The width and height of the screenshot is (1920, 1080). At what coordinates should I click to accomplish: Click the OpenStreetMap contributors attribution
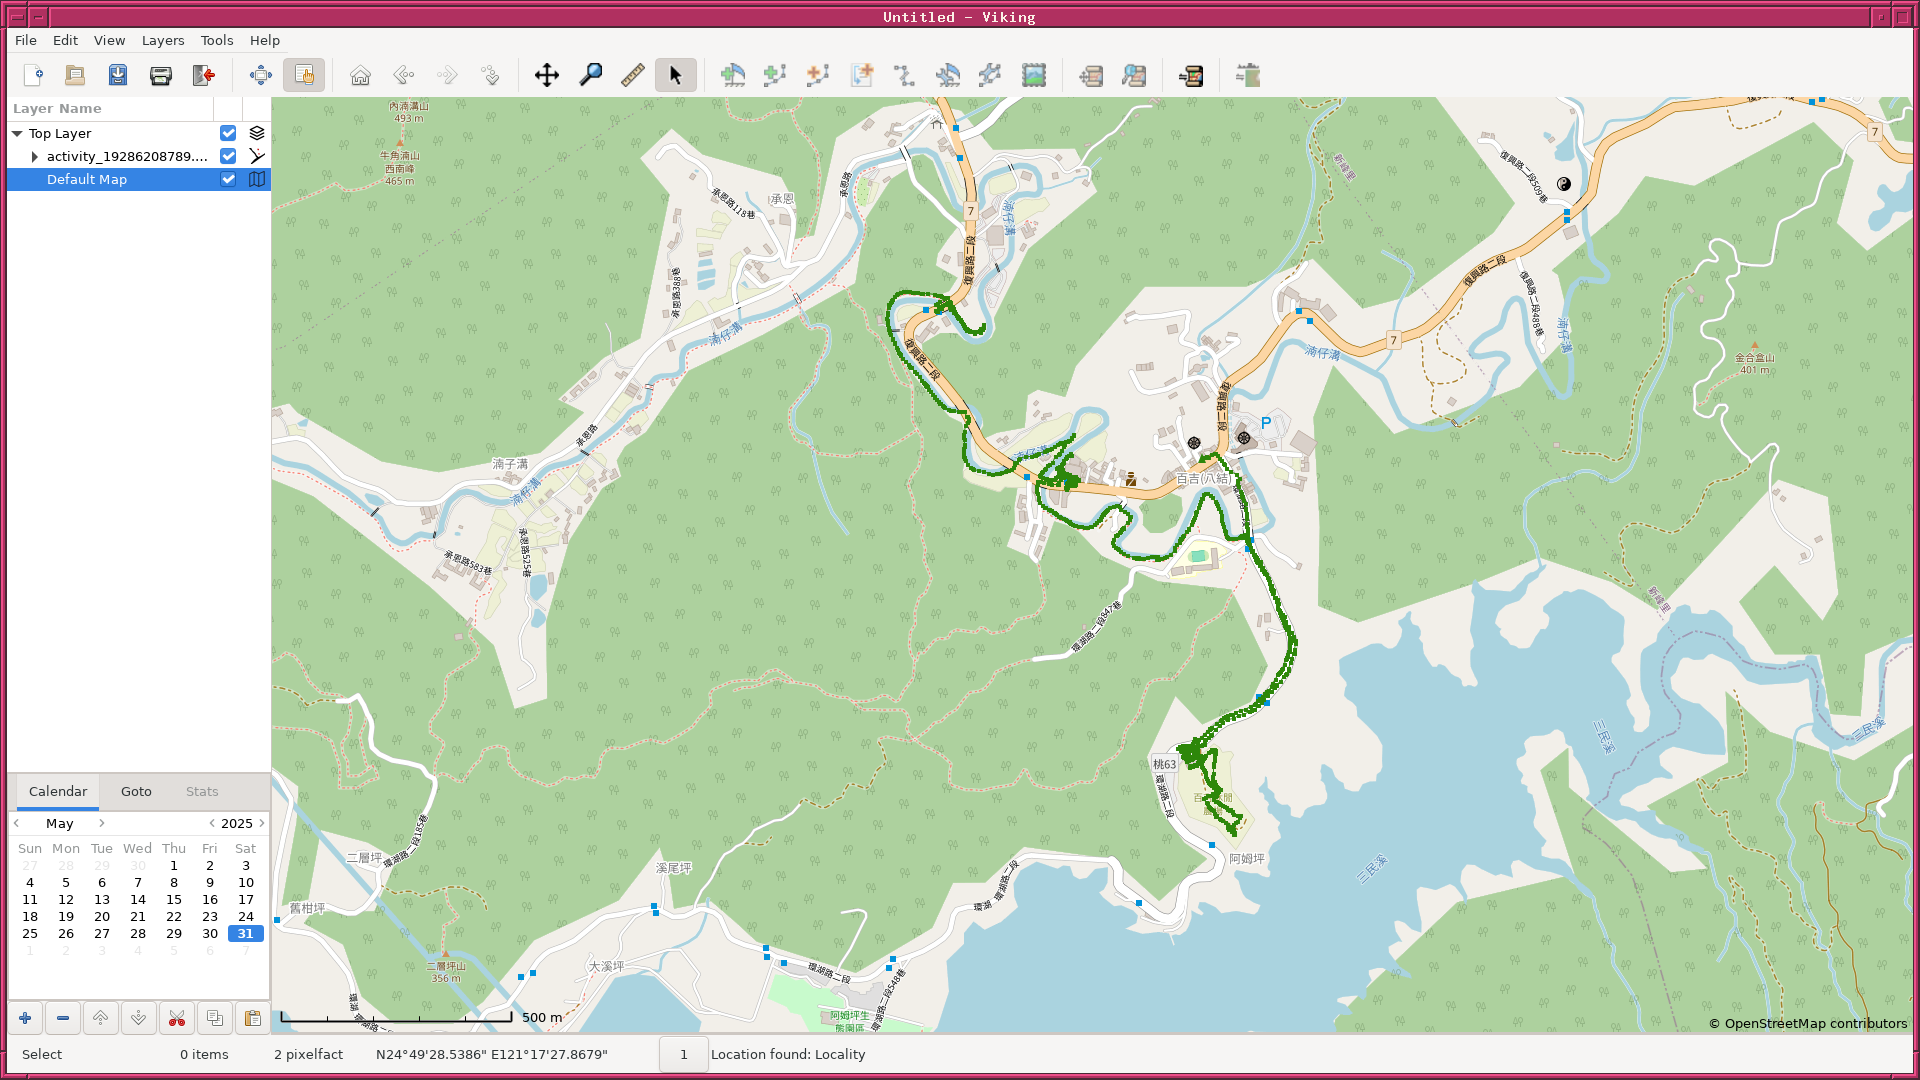point(1807,1023)
